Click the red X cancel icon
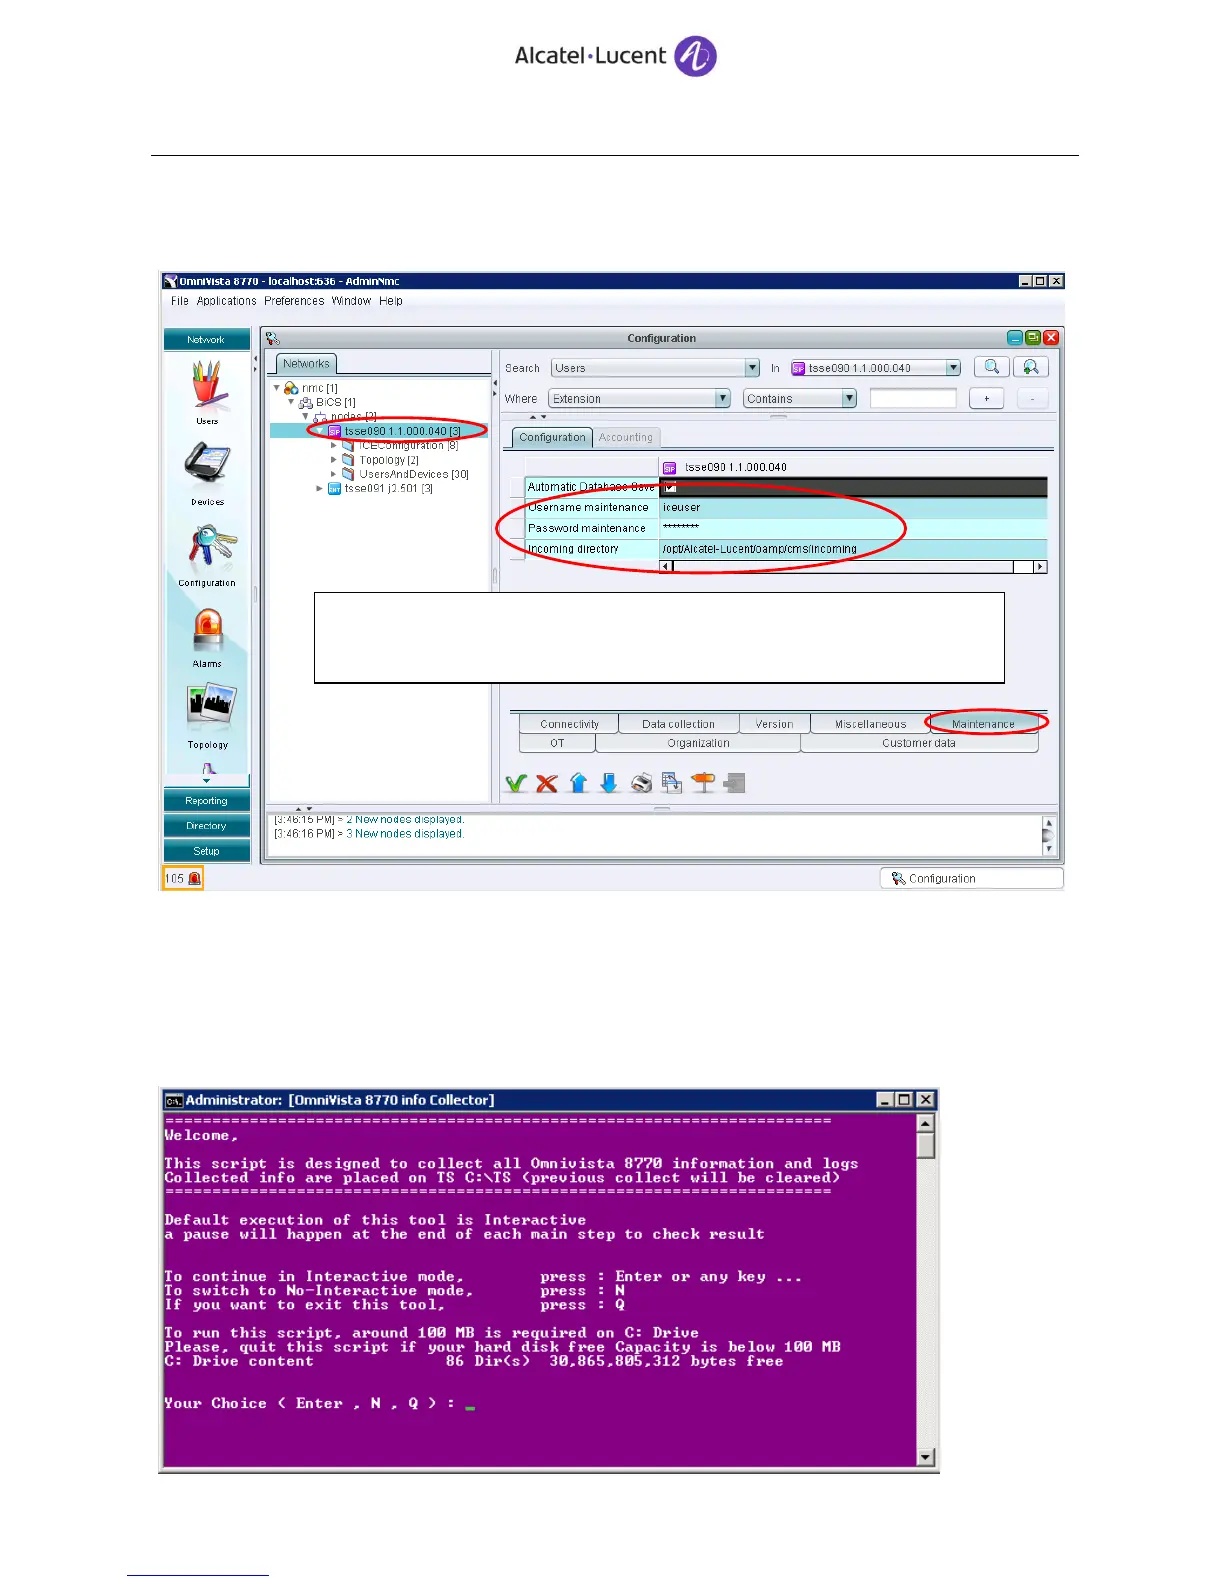Screen dimensions: 1224x1584 coord(546,783)
